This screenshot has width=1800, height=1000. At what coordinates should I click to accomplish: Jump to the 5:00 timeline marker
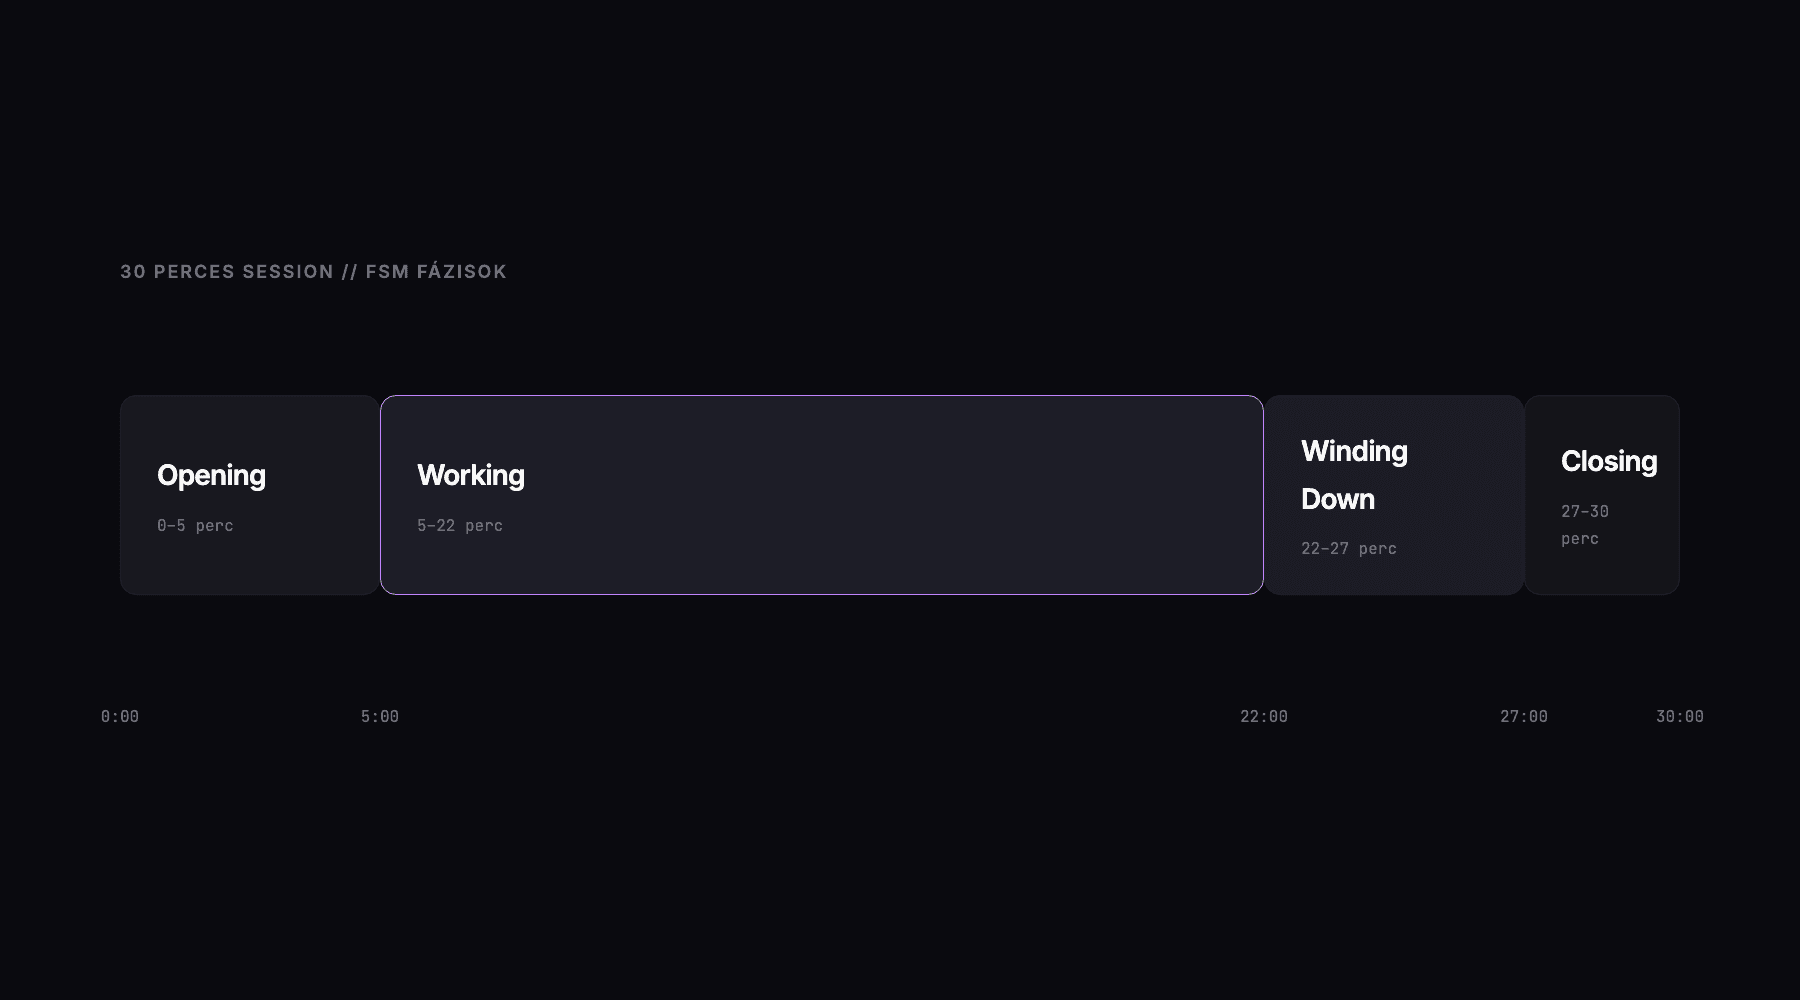380,716
